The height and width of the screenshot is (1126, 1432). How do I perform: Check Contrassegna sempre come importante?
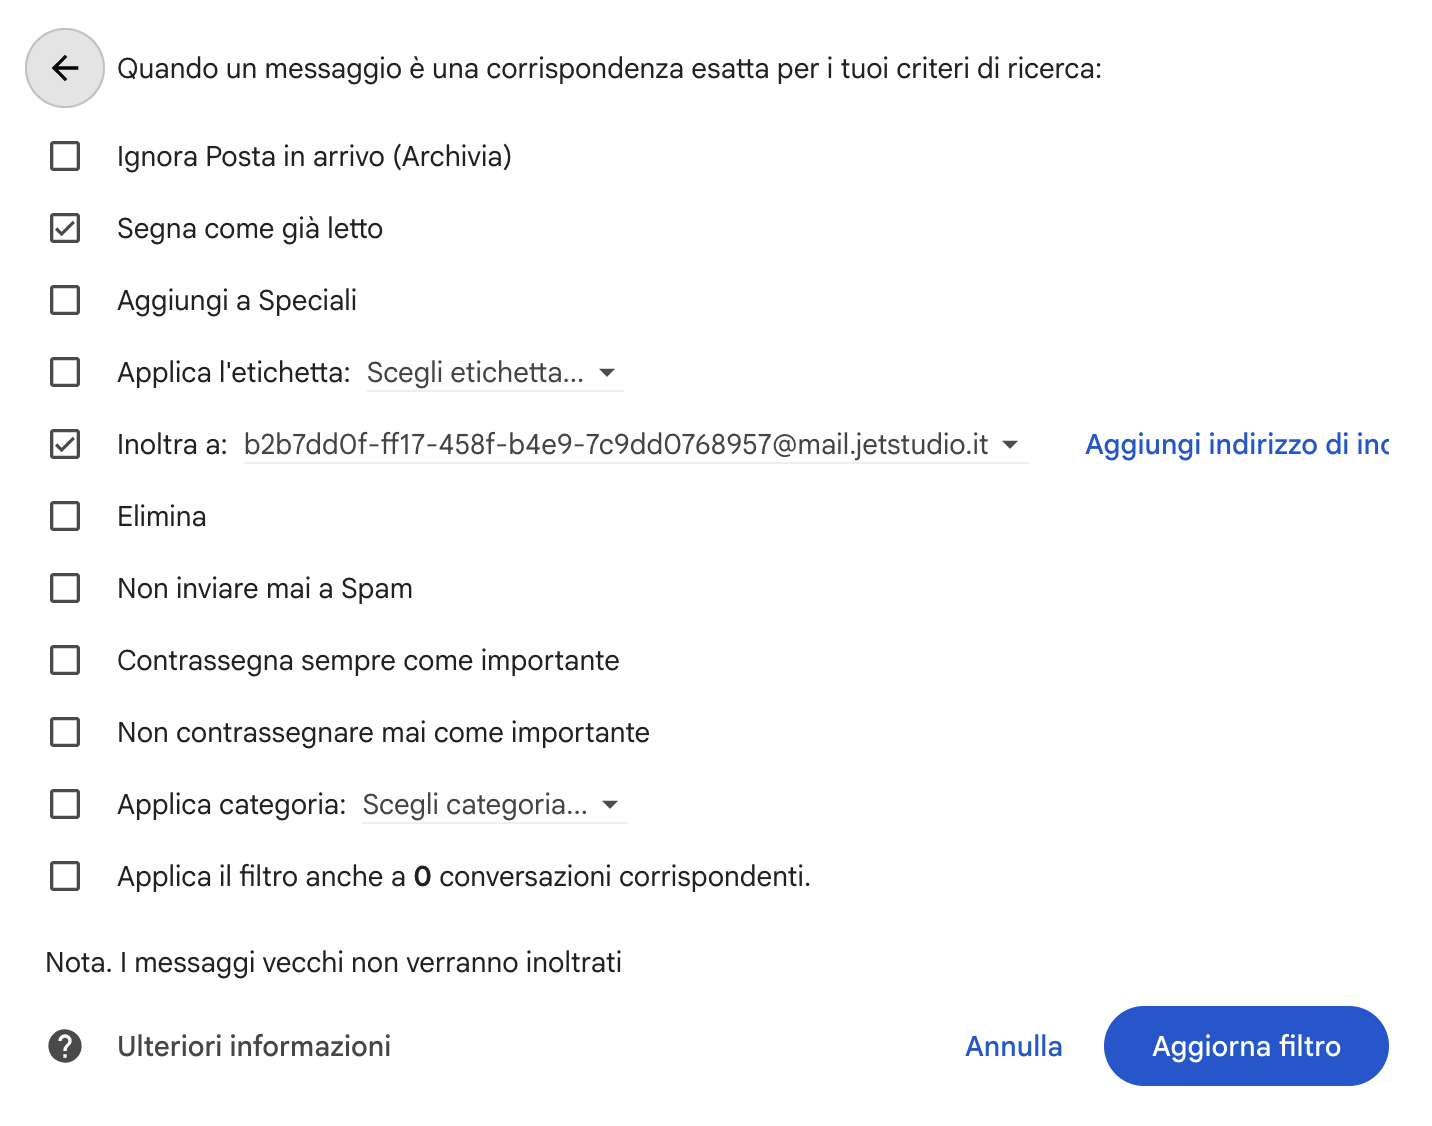(x=65, y=660)
